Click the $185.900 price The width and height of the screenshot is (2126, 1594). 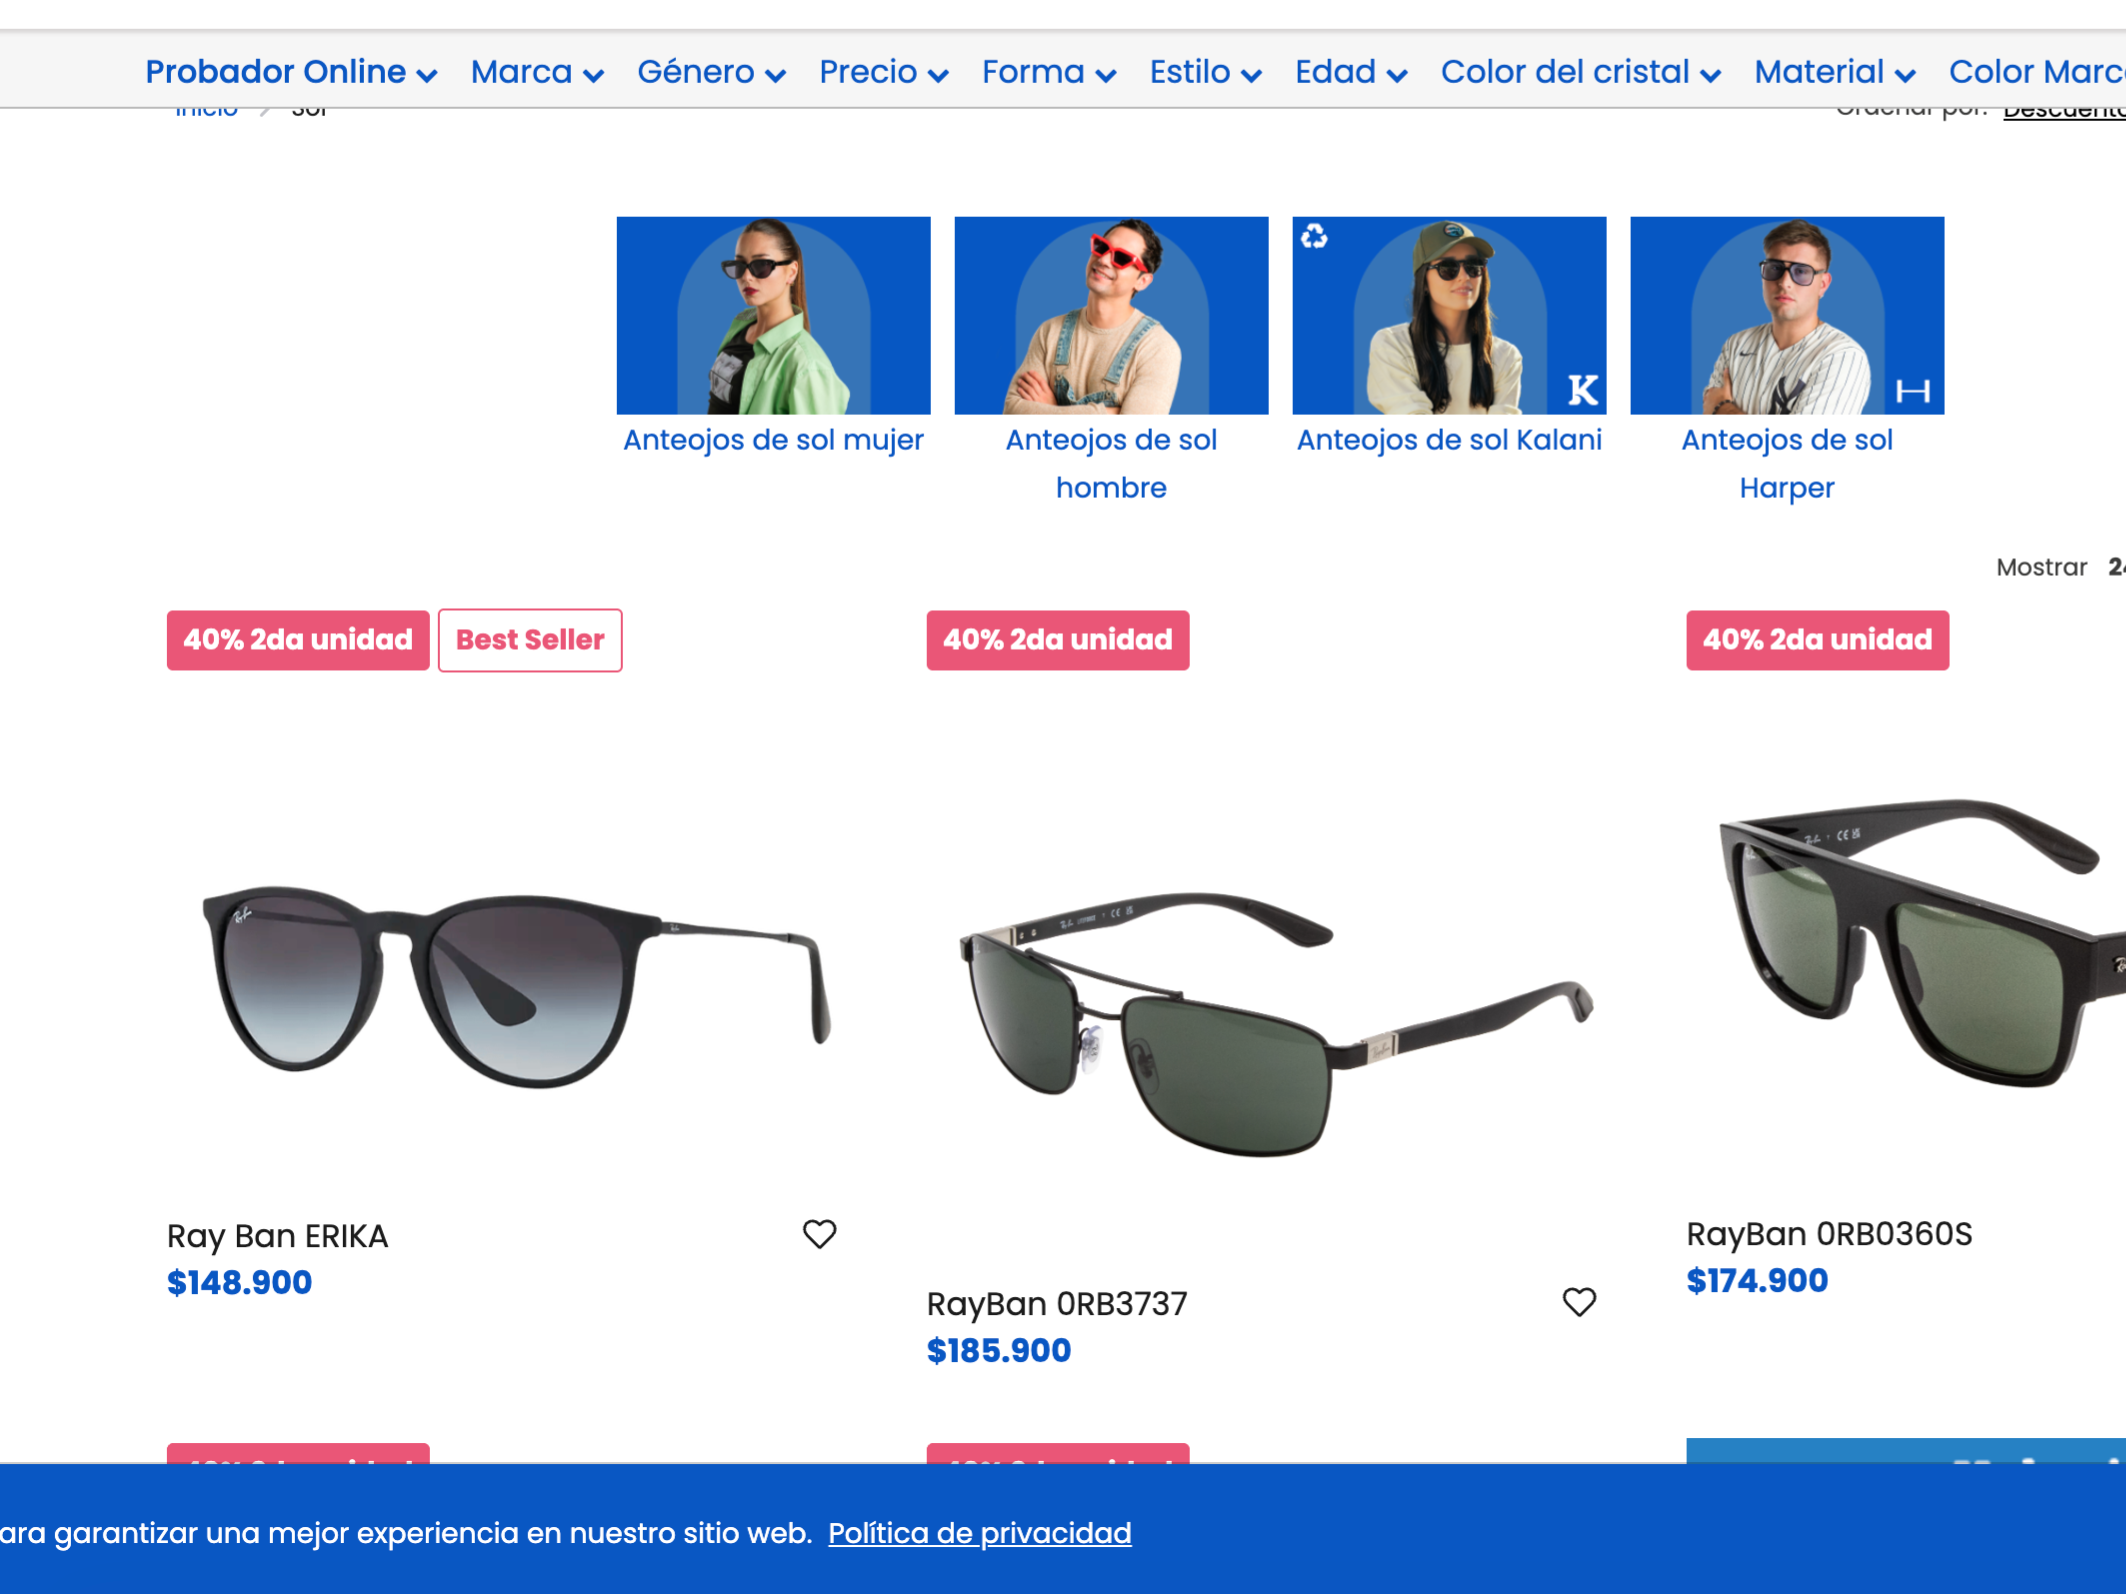pyautogui.click(x=998, y=1350)
